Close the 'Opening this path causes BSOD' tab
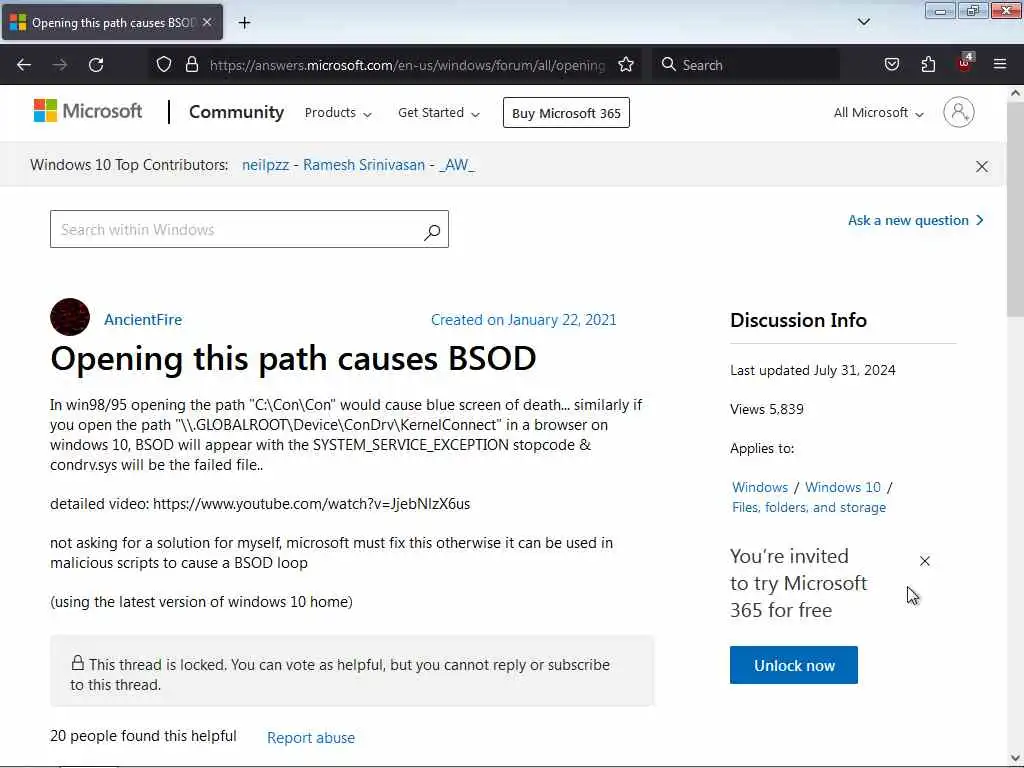The width and height of the screenshot is (1024, 768). (x=207, y=22)
